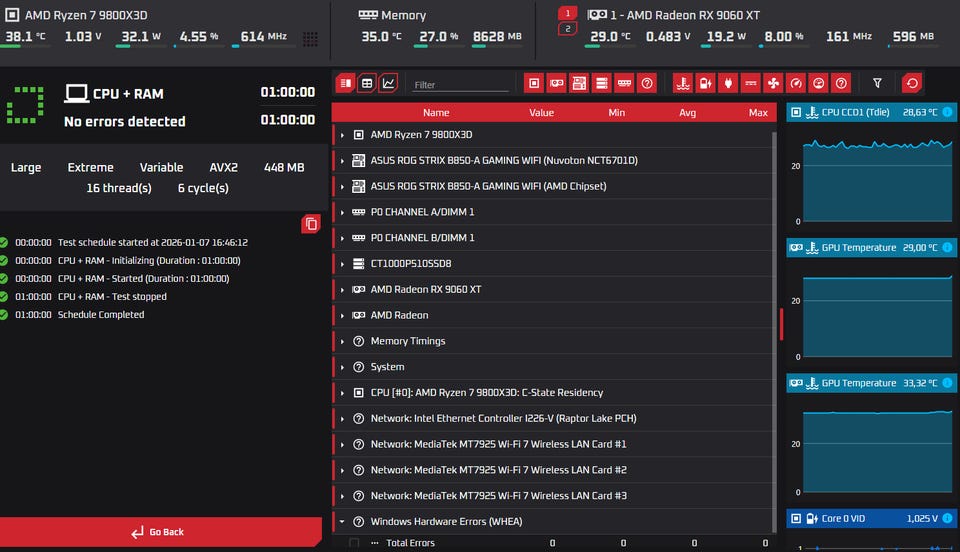Toggle the motherboard sensors filter icon
This screenshot has width=960, height=552.
tap(579, 83)
